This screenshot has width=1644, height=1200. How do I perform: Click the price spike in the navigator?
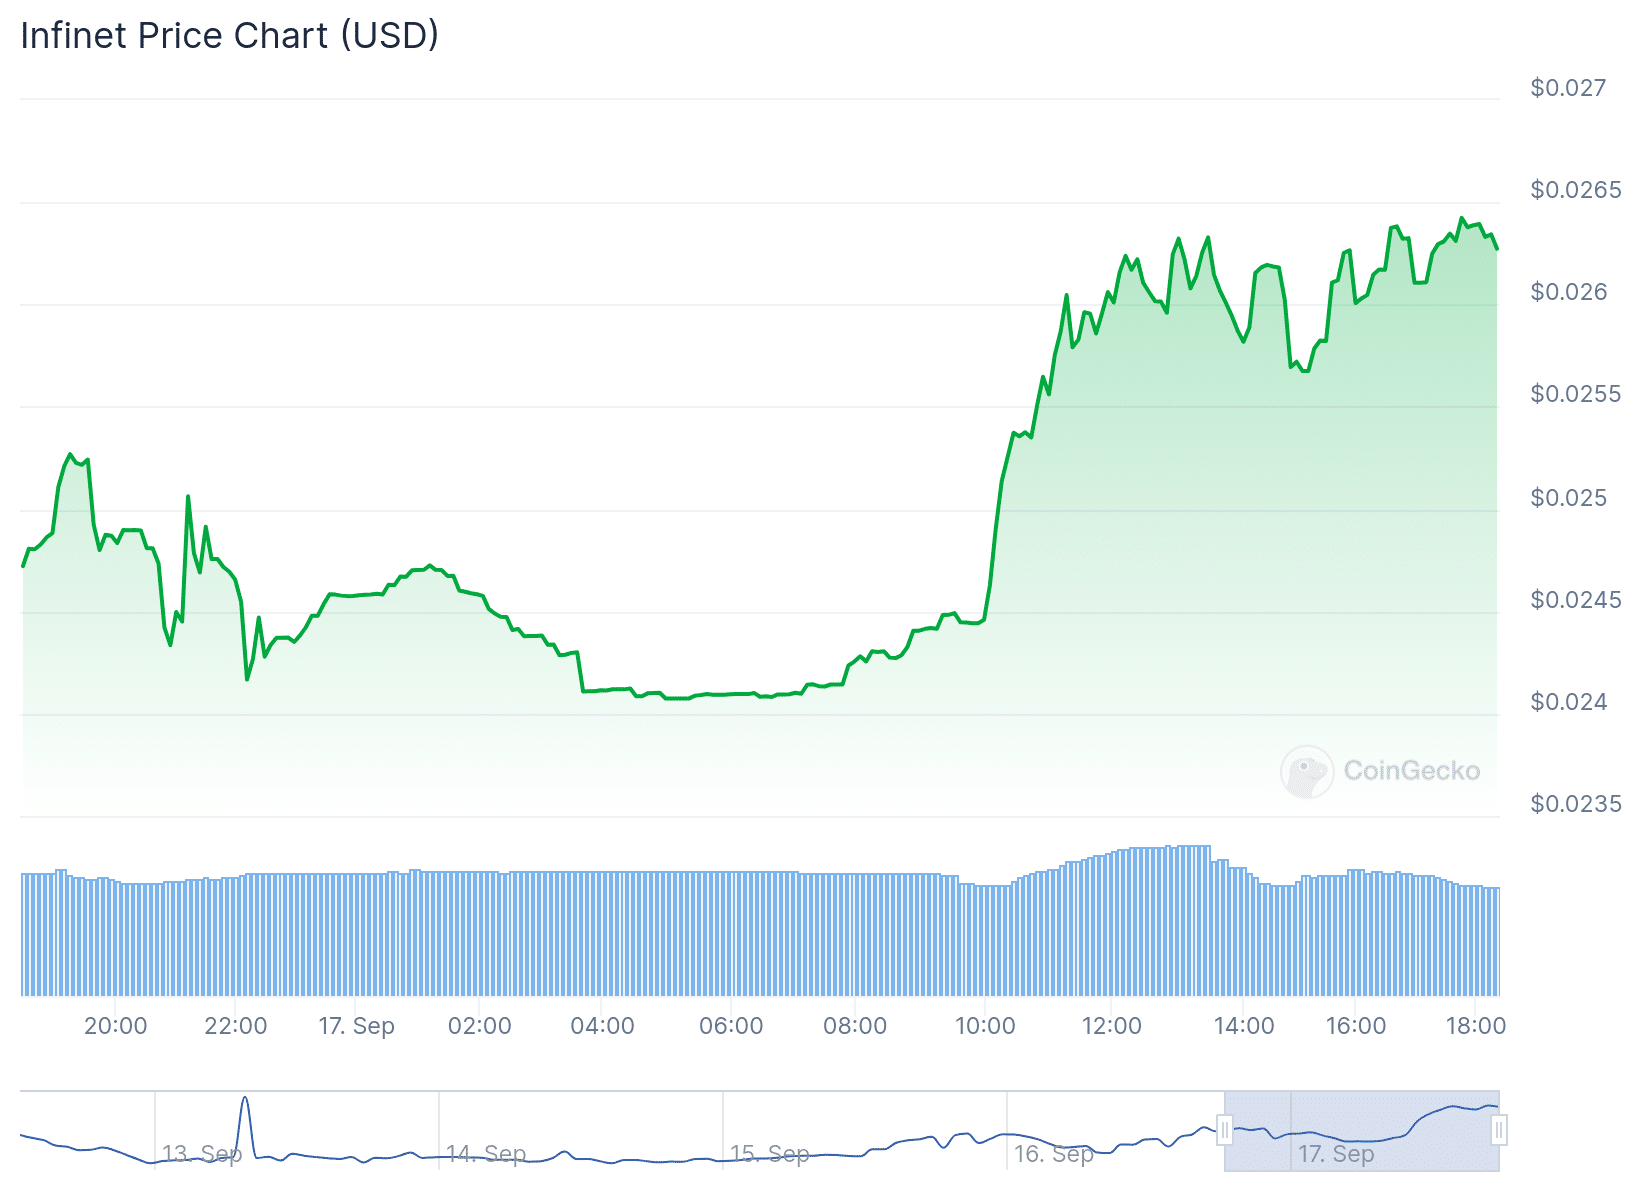coord(245,1102)
